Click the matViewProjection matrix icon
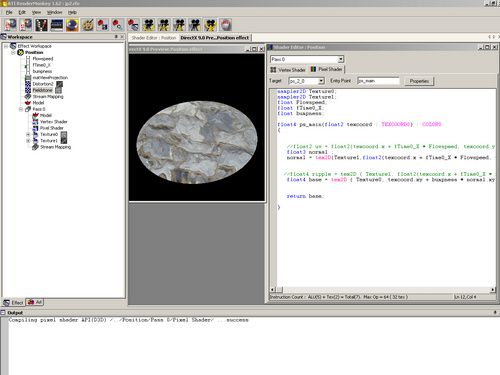The width and height of the screenshot is (500, 375). tap(28, 78)
